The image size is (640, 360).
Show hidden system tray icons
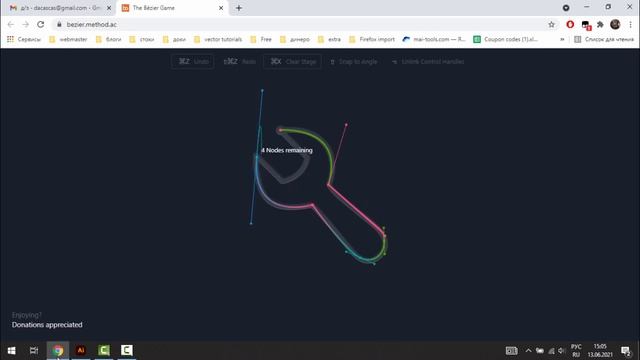(528, 350)
